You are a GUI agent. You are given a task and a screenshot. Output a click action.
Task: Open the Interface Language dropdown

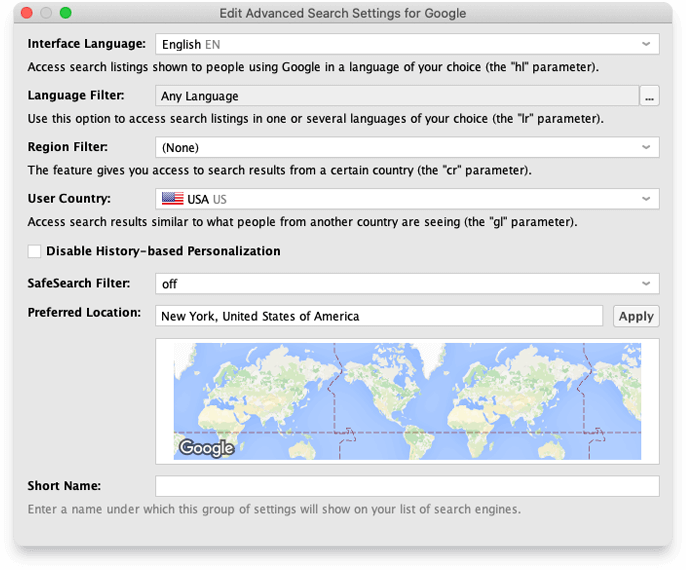click(407, 44)
